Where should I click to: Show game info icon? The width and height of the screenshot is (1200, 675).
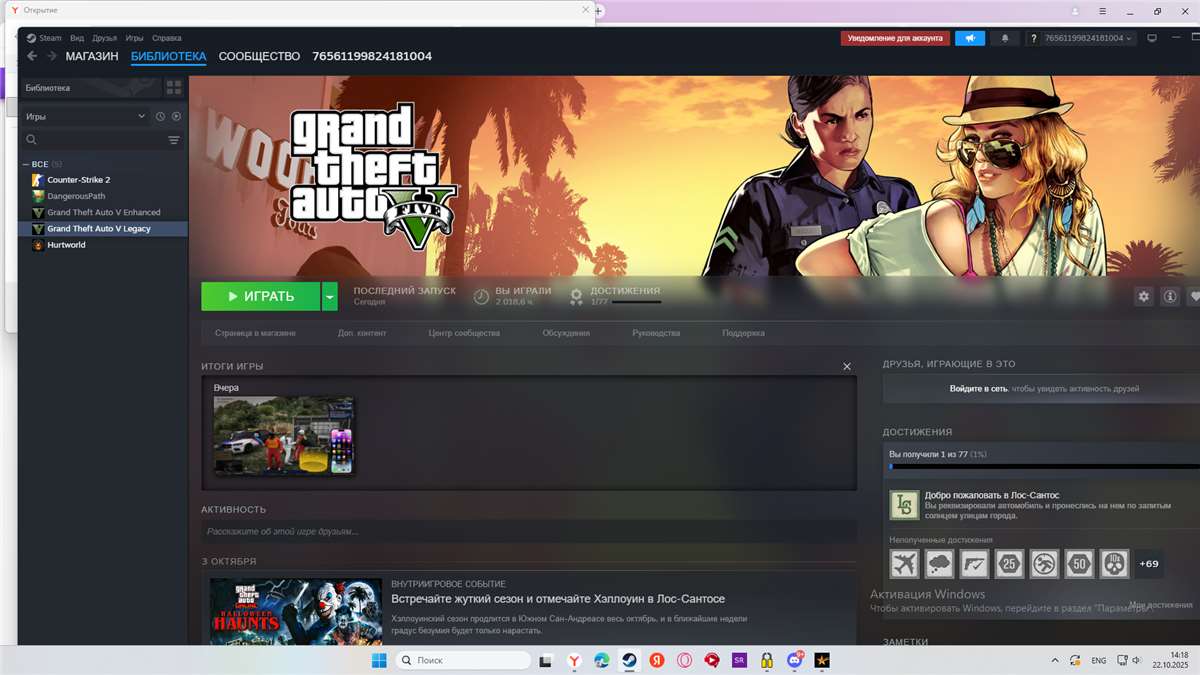click(1169, 296)
